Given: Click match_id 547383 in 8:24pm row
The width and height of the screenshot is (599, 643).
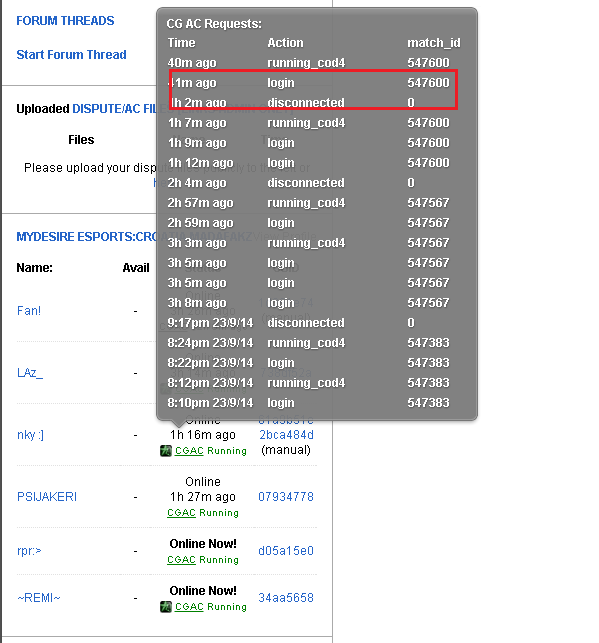Looking at the screenshot, I should [x=428, y=343].
